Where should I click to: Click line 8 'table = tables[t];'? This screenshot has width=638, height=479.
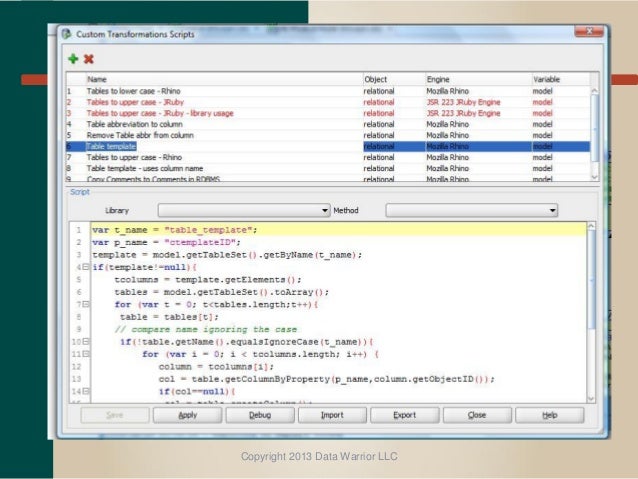[169, 317]
